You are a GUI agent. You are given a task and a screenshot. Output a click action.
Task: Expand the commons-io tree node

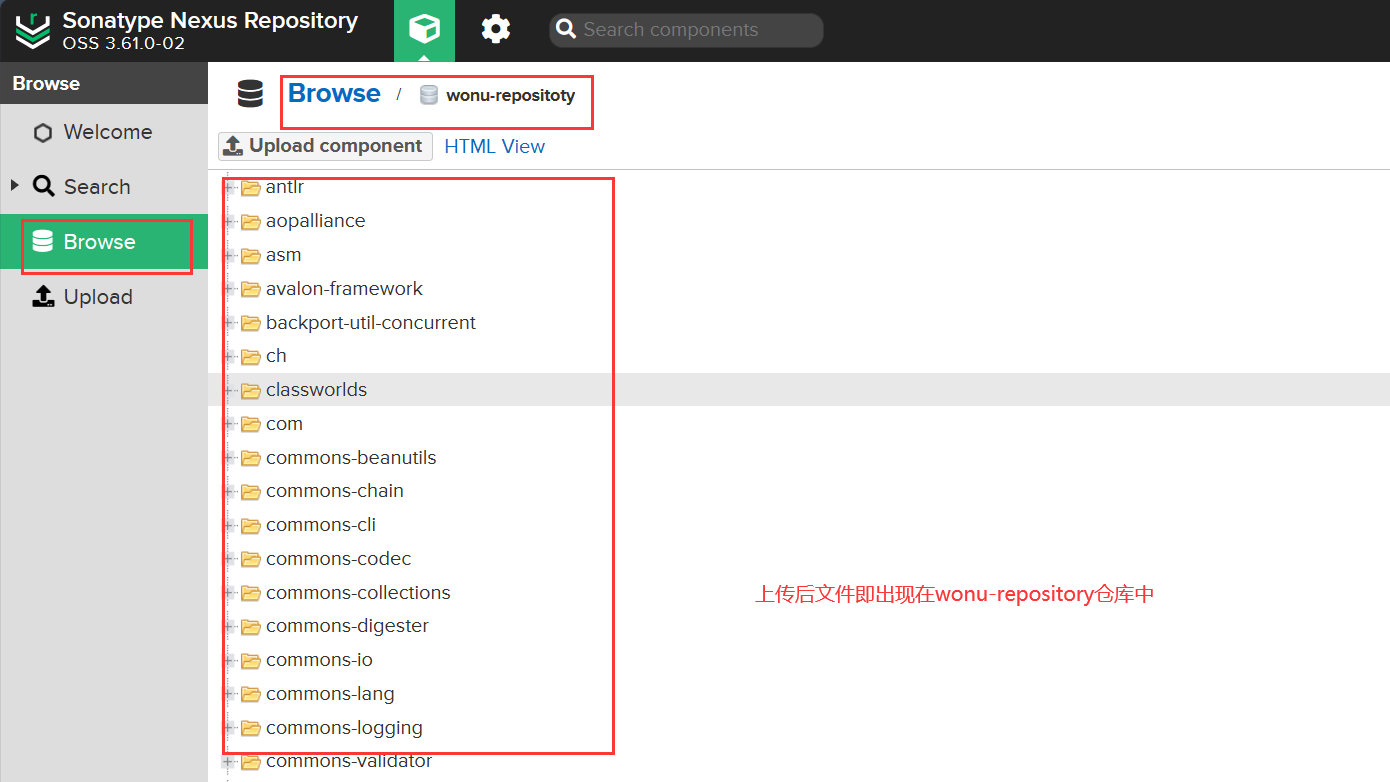229,660
